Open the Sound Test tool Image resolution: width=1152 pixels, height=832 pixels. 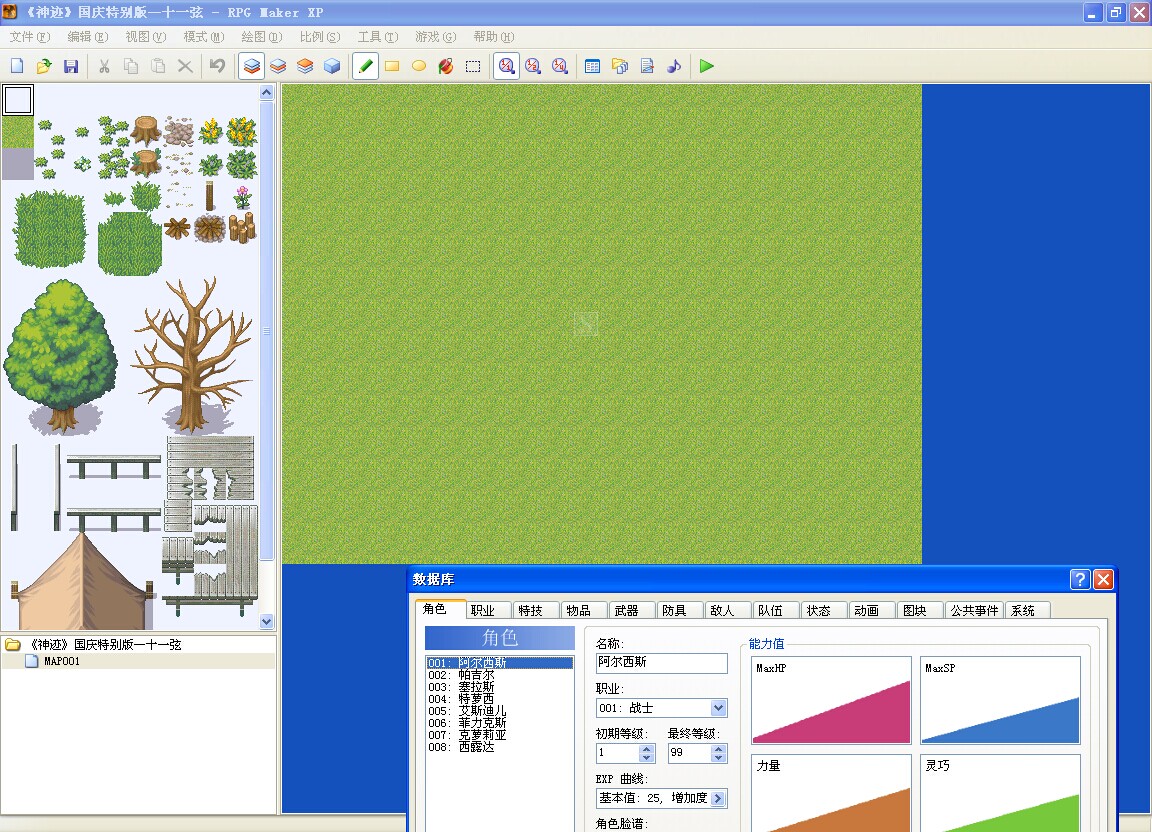(x=674, y=66)
